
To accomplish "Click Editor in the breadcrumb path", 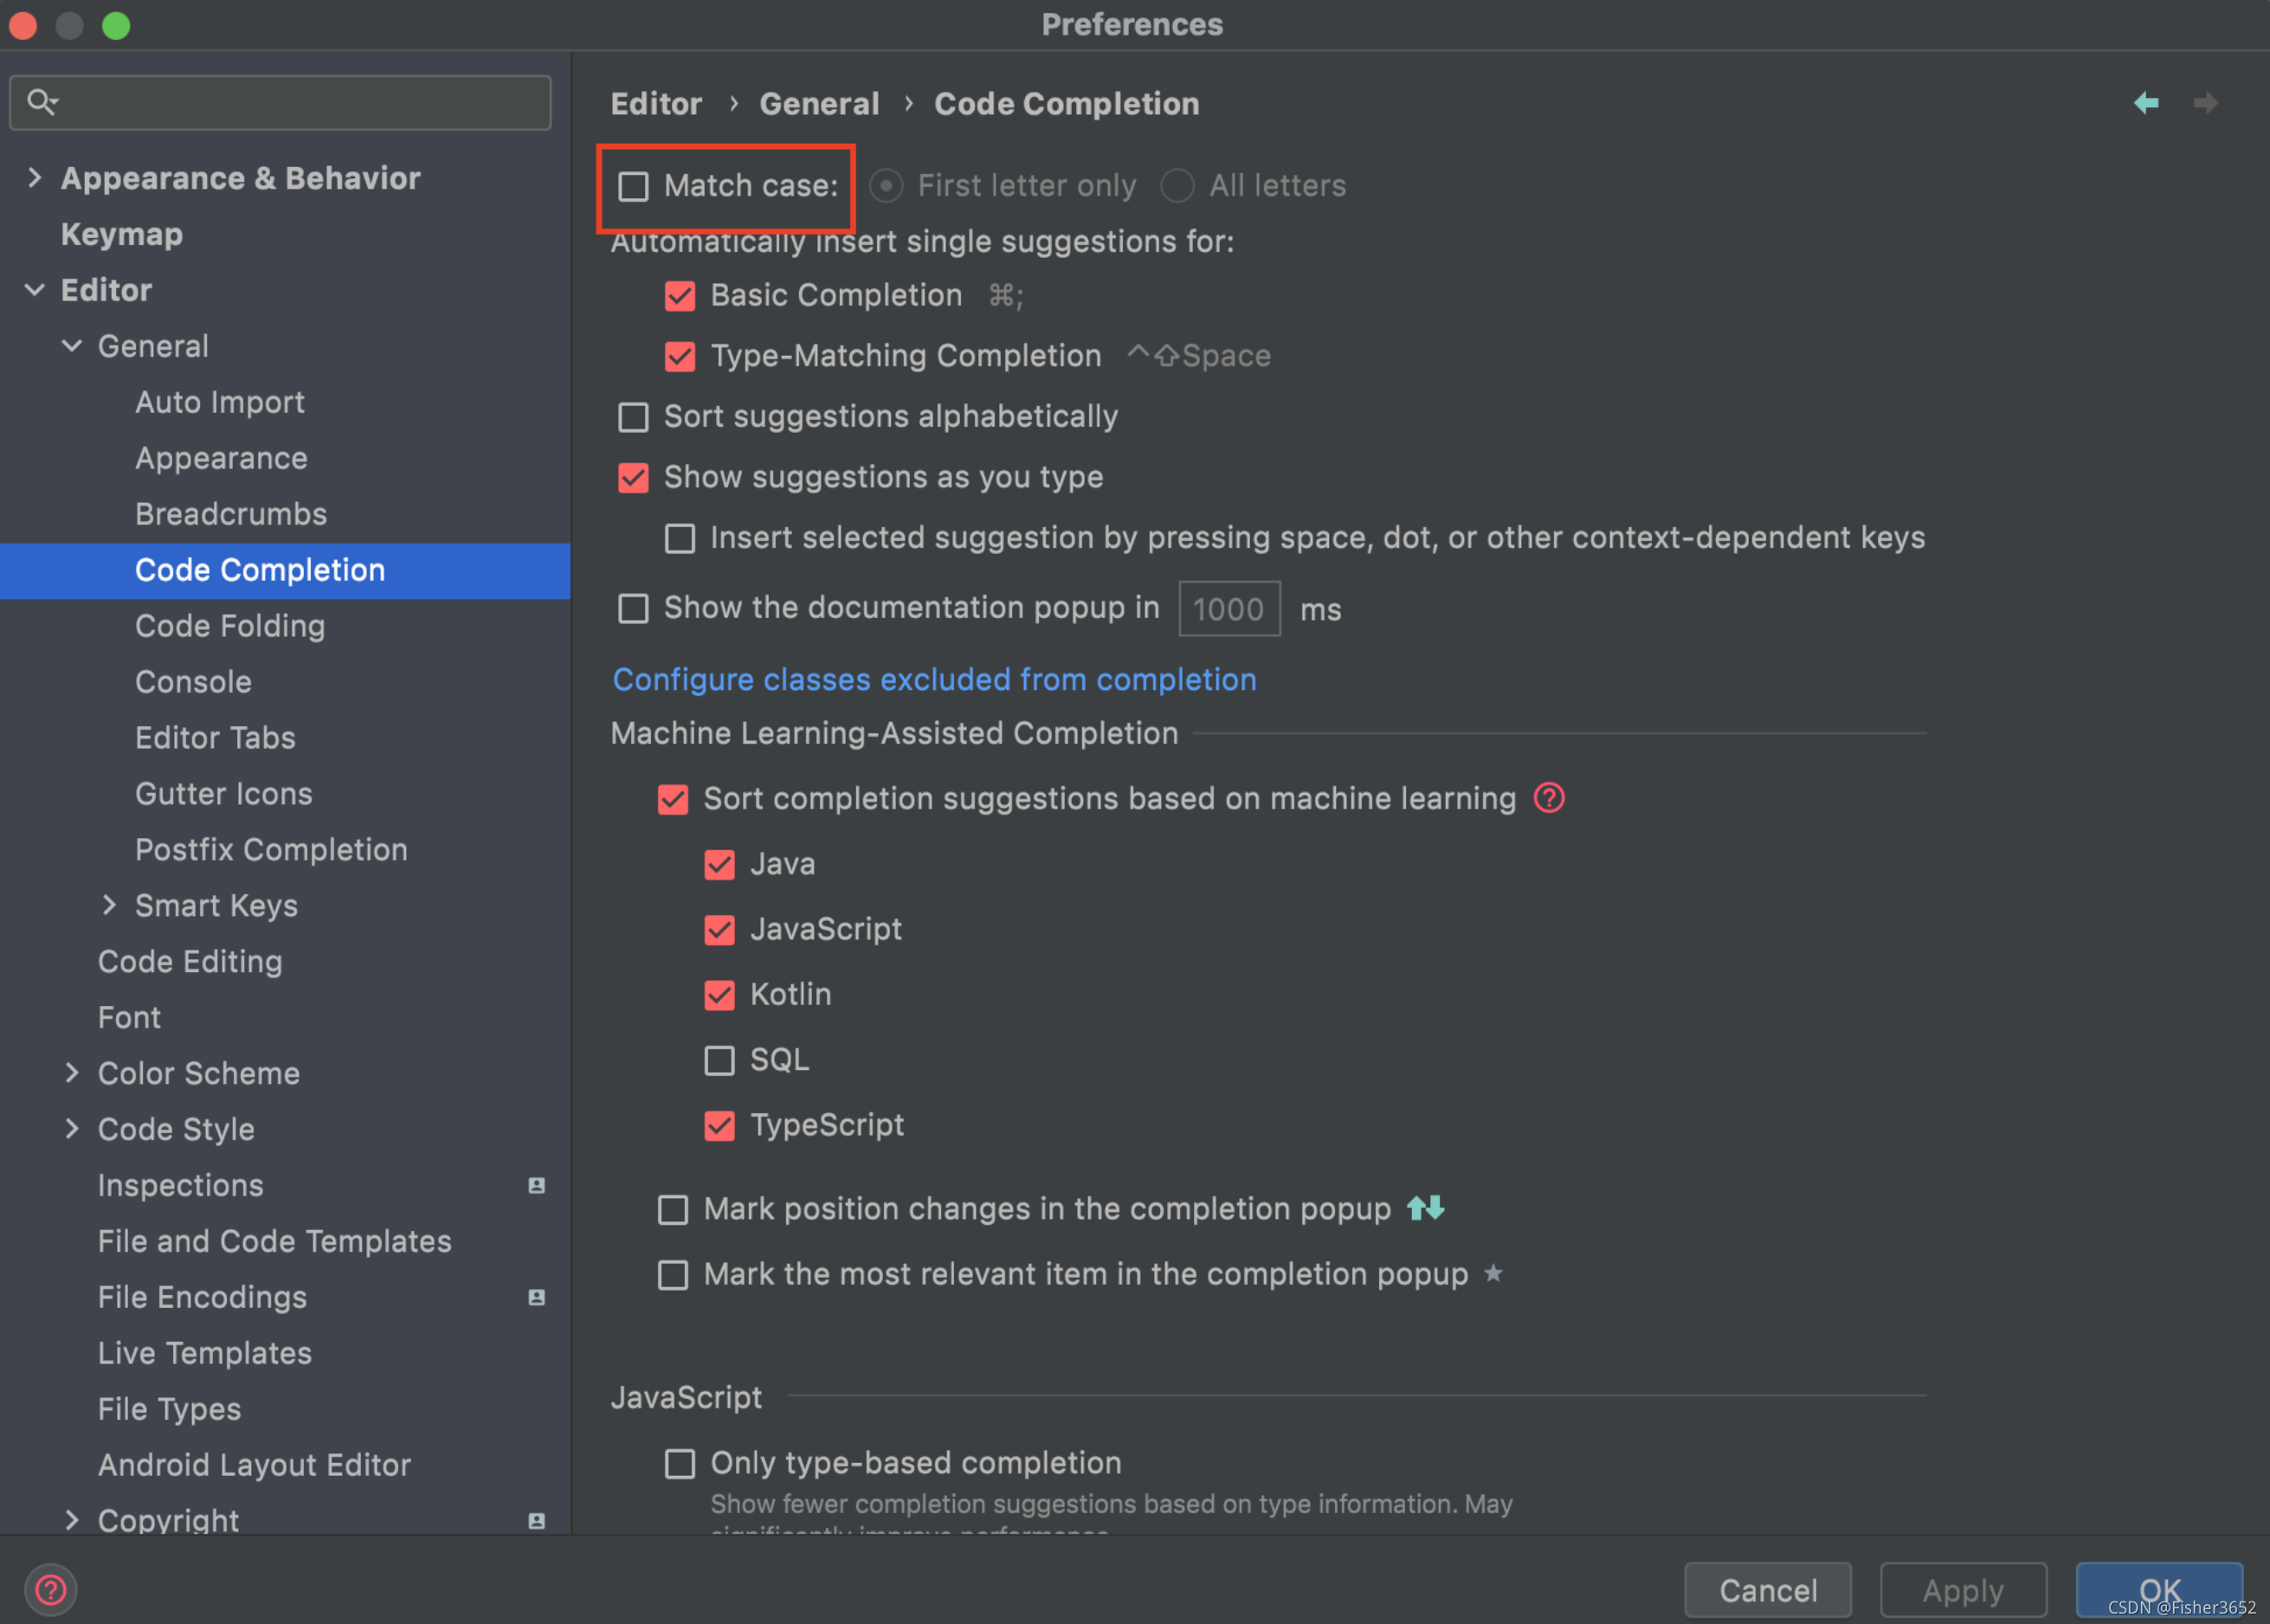I will [x=656, y=104].
